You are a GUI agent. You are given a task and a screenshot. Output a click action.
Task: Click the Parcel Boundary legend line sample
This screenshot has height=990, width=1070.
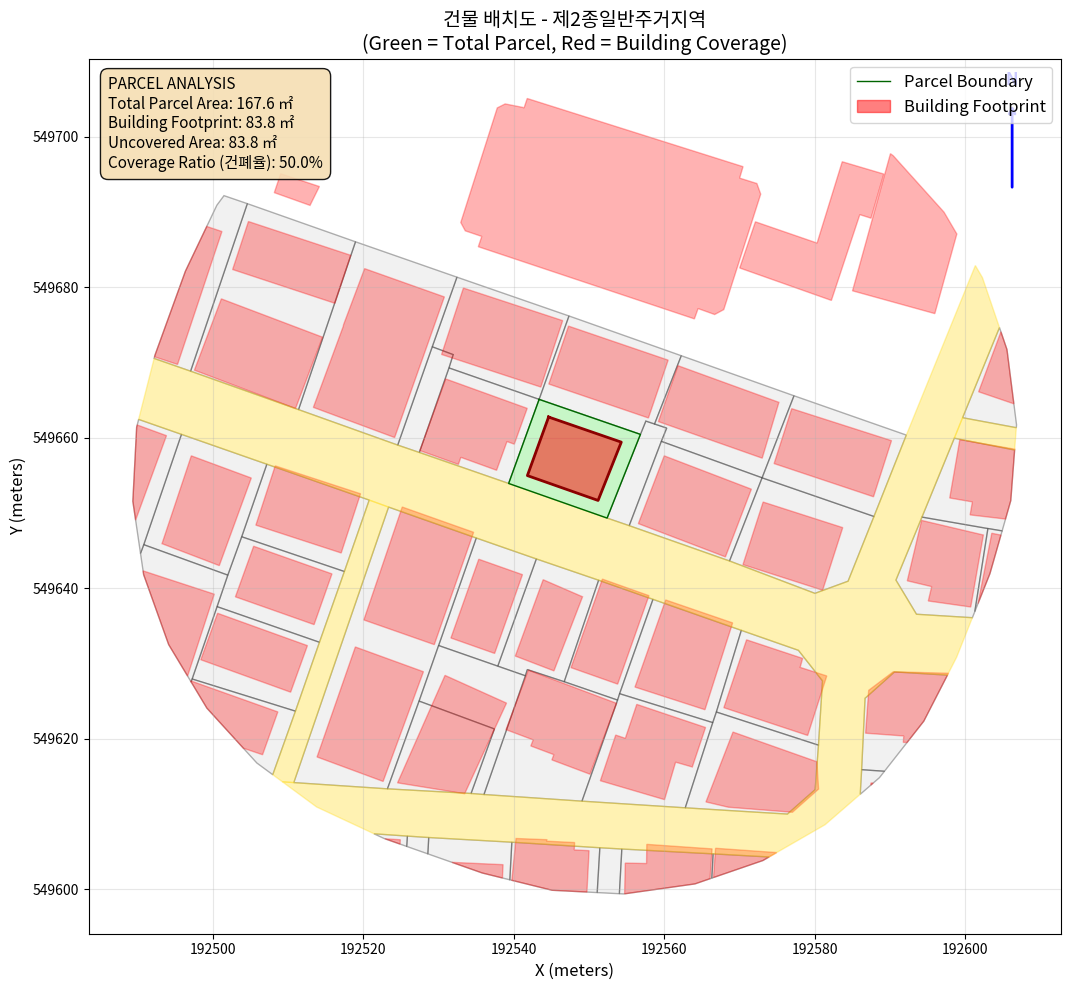[875, 81]
